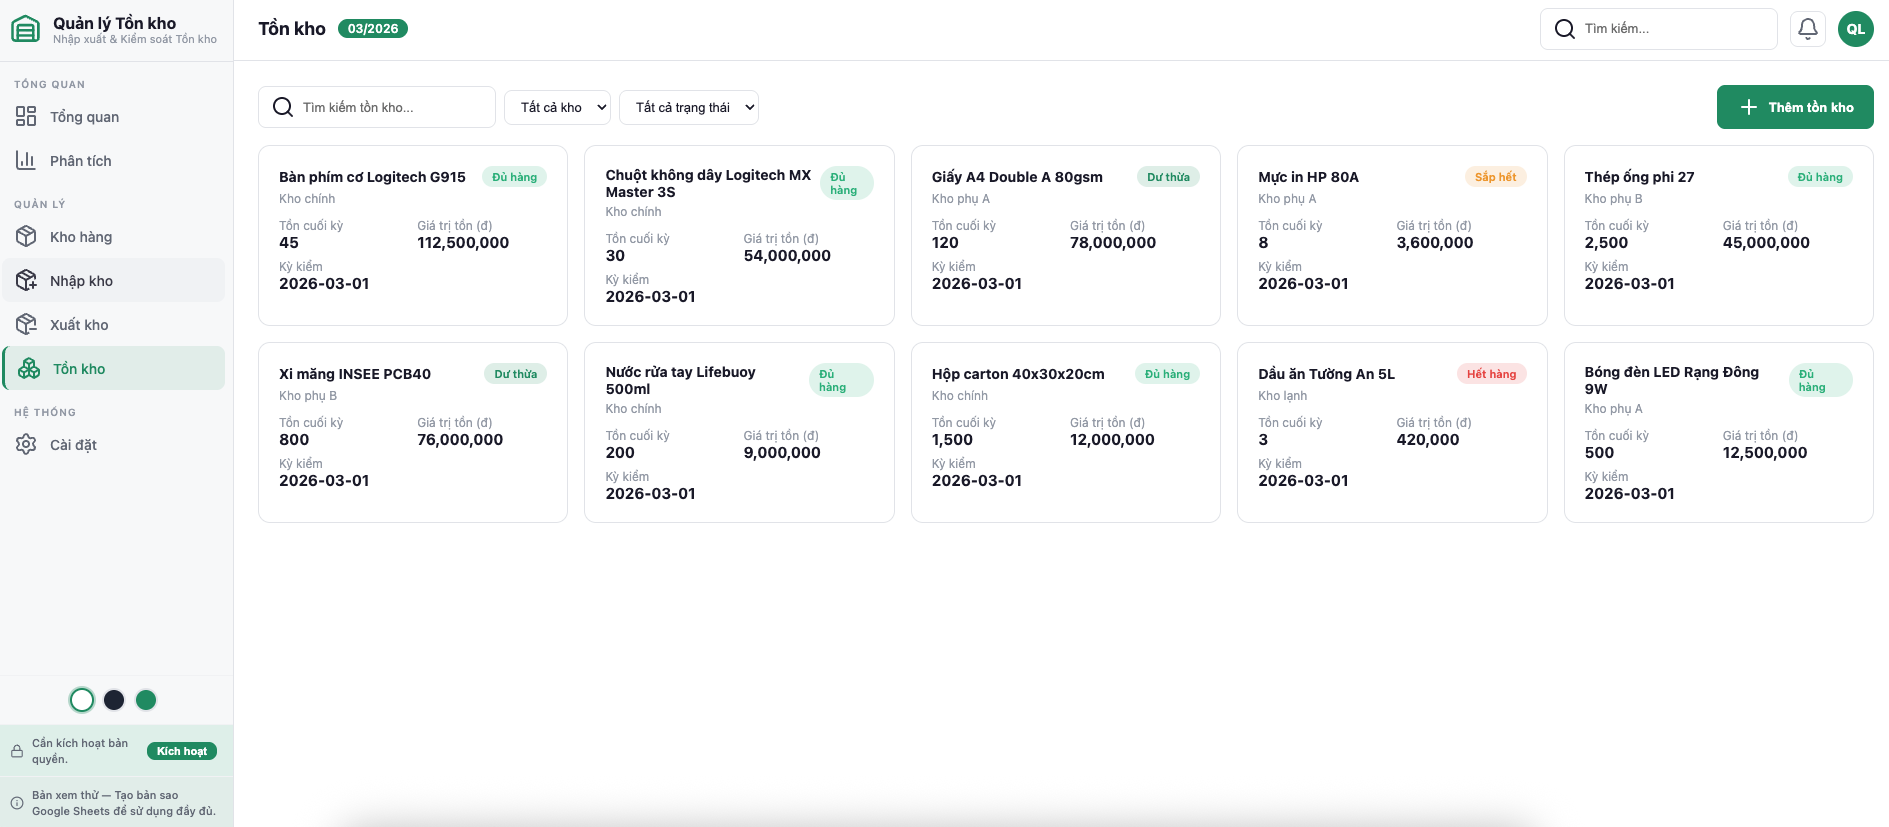Click the Cài đặt gear icon

(x=26, y=445)
